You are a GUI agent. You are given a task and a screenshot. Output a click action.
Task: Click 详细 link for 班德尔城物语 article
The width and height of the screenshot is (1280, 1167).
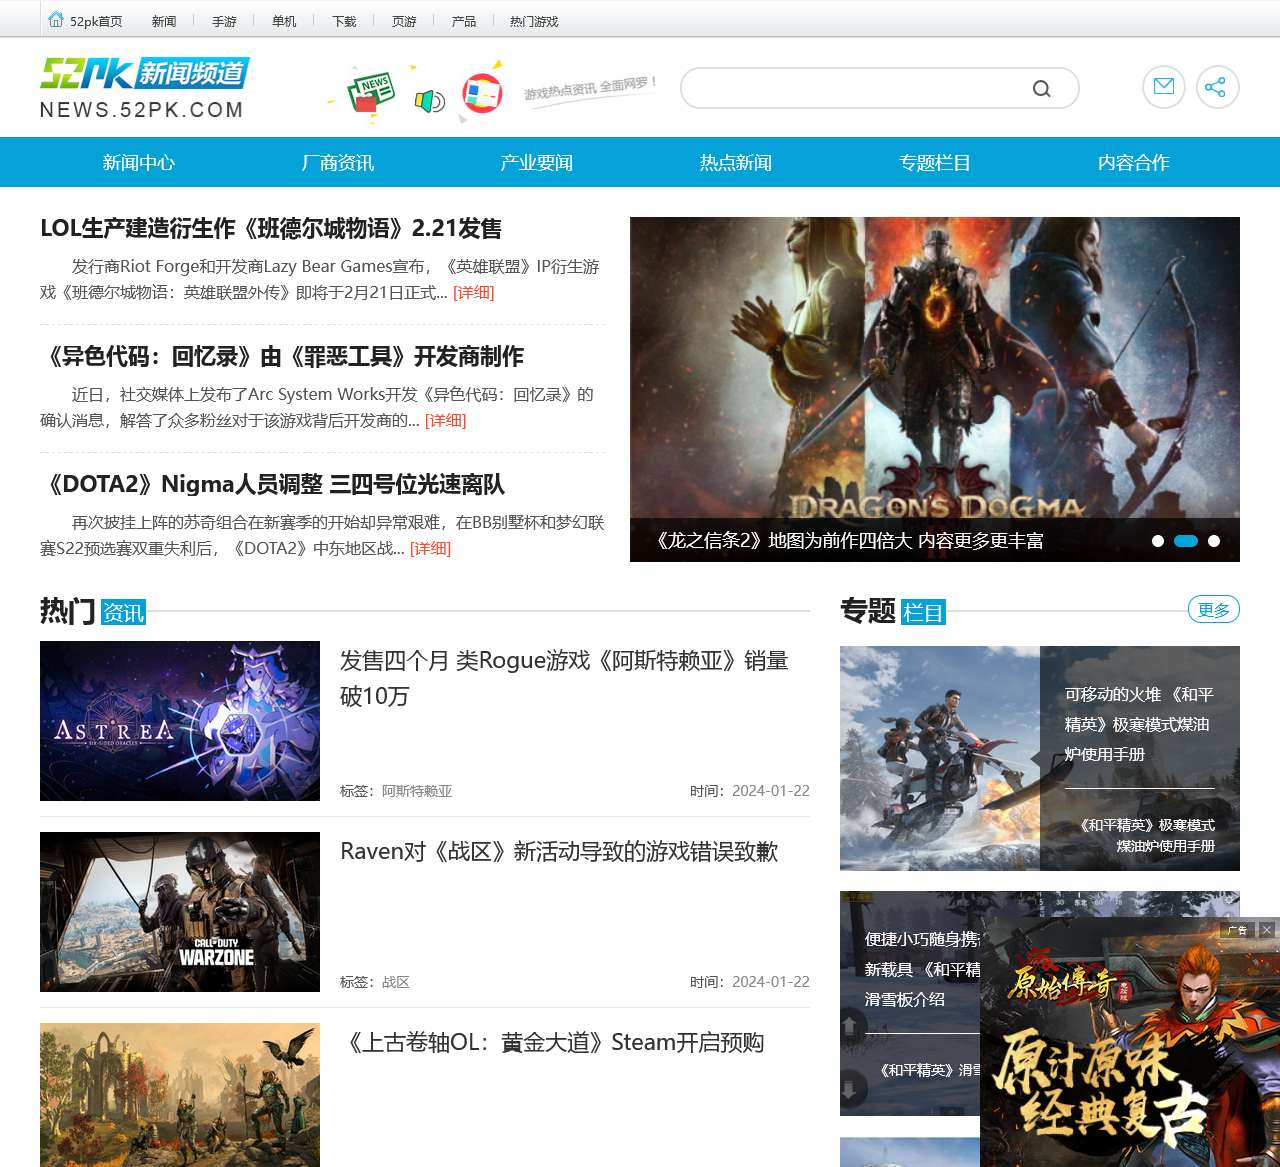pos(473,292)
